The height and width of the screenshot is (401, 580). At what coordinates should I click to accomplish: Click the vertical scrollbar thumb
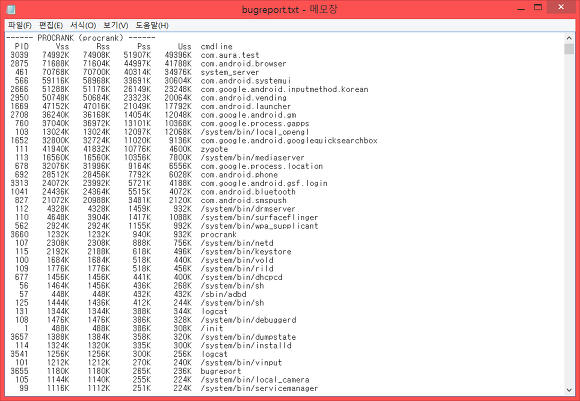569,49
